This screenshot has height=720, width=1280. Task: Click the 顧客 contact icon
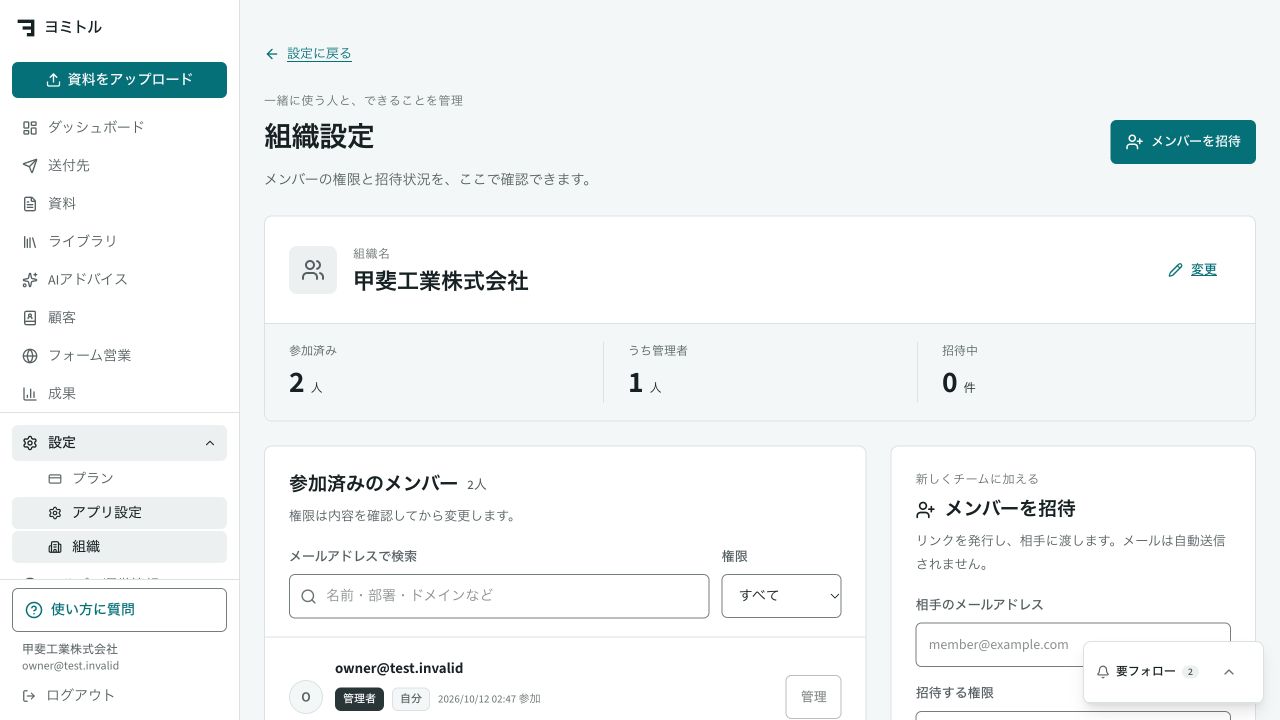(x=30, y=318)
